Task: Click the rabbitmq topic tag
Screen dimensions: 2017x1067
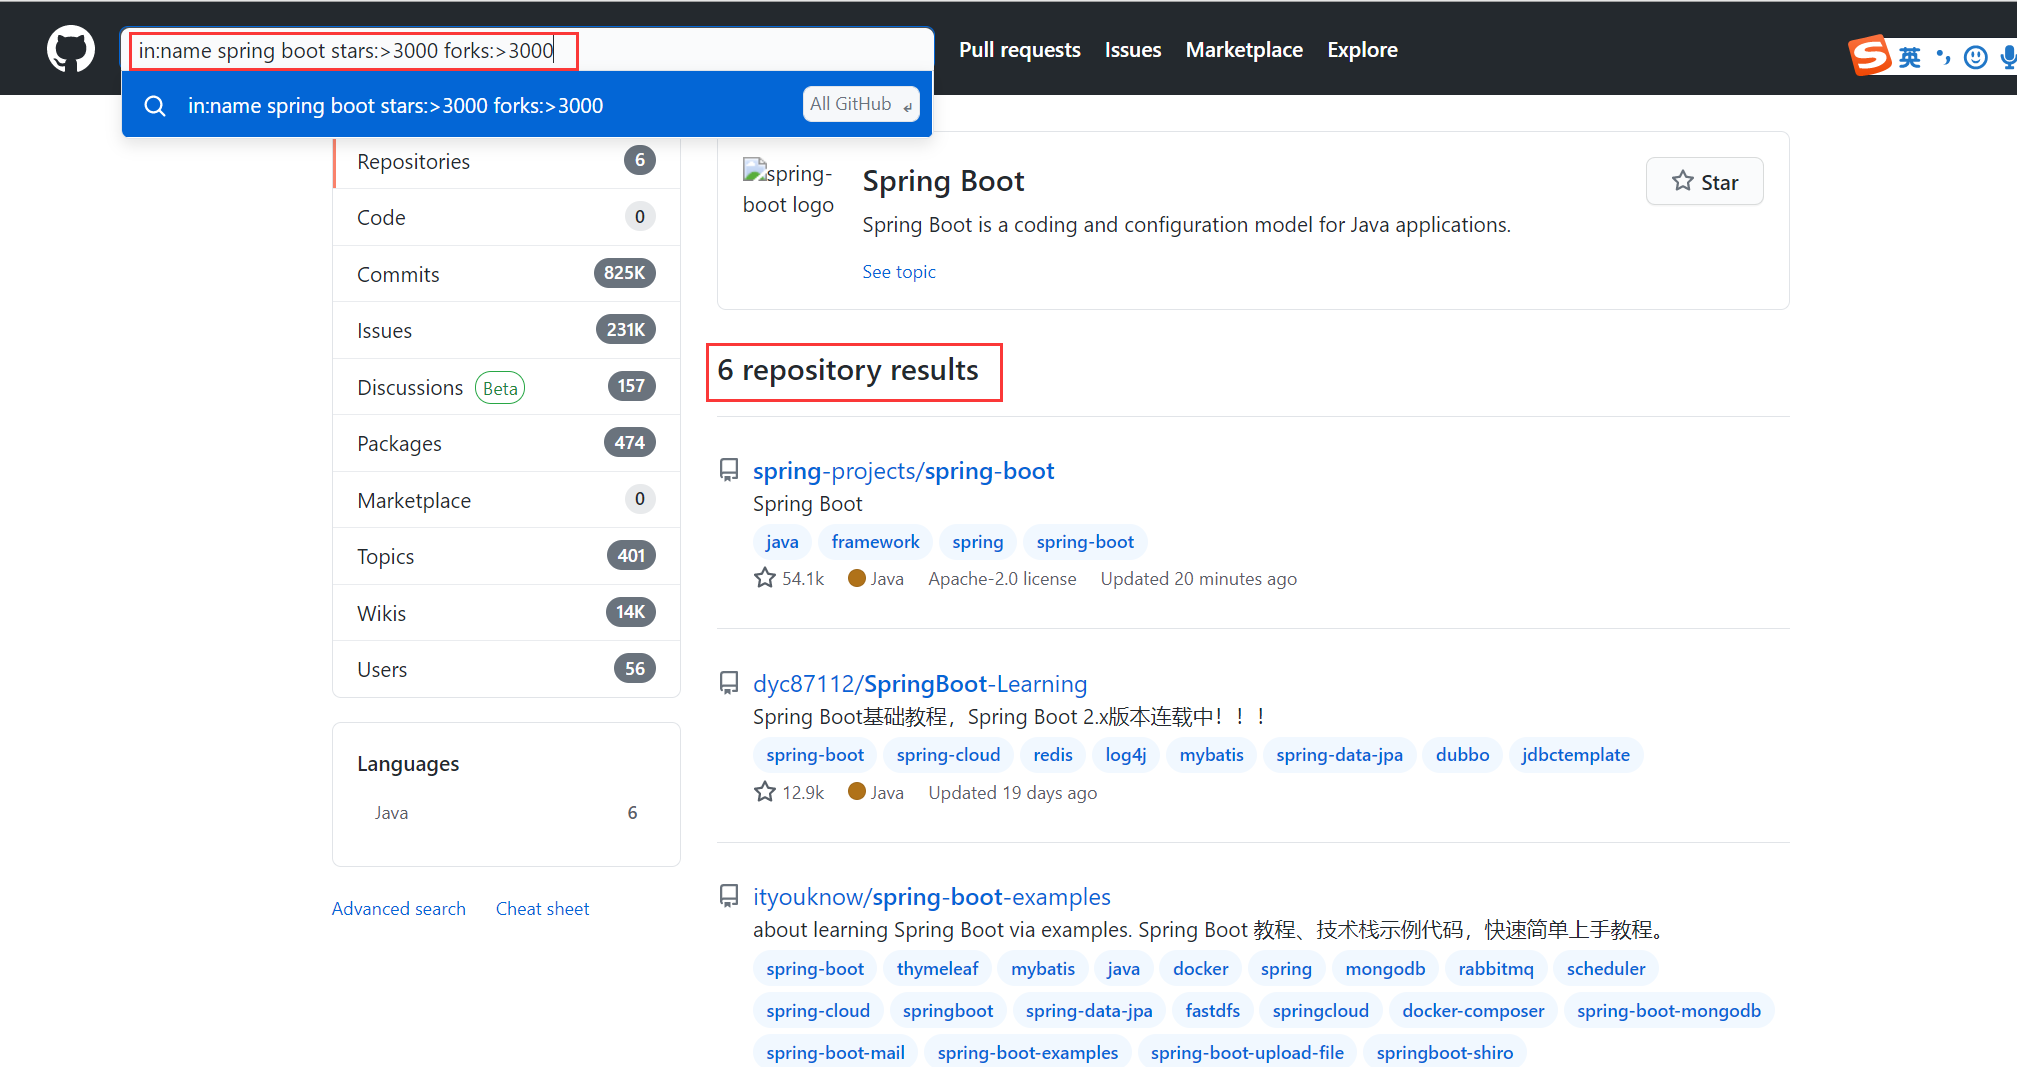Action: pyautogui.click(x=1495, y=968)
